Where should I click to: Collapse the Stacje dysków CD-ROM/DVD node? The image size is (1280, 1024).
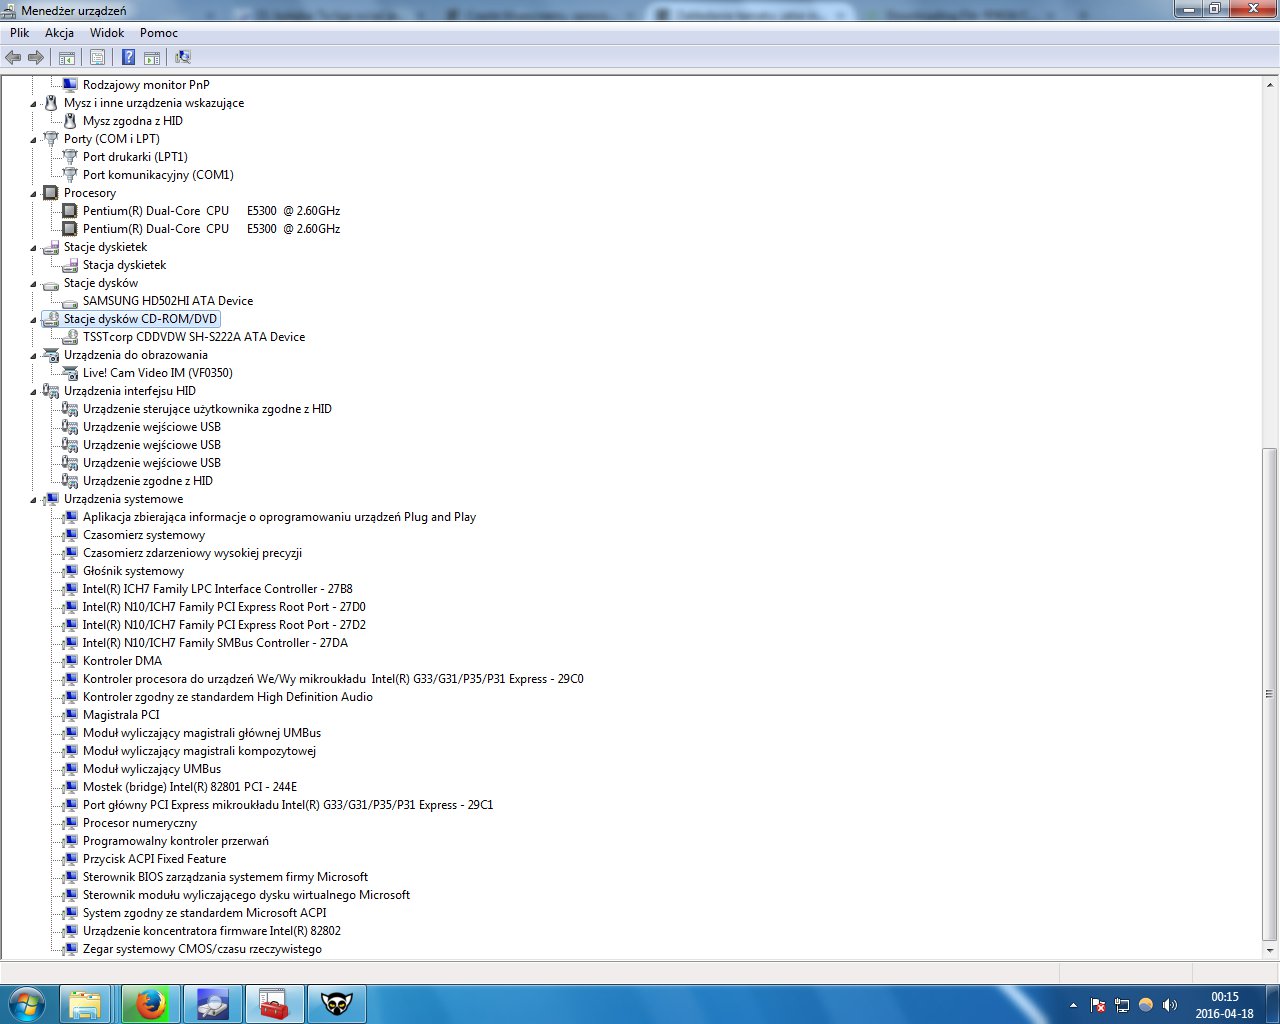click(x=33, y=320)
